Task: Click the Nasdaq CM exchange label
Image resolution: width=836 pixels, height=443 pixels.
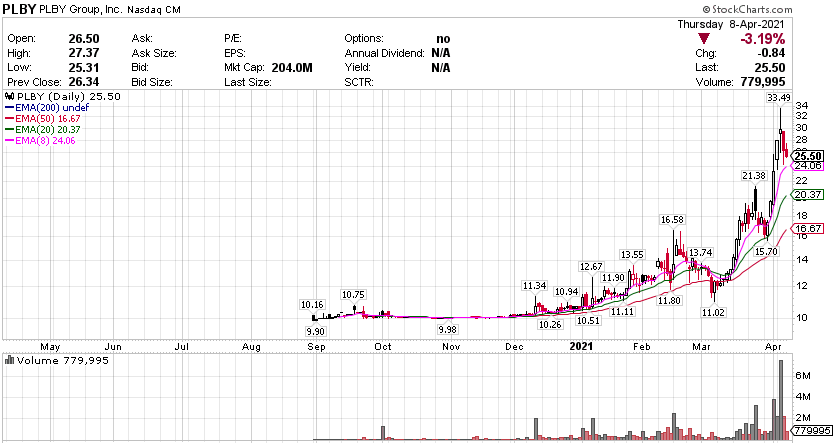Action: click(154, 10)
